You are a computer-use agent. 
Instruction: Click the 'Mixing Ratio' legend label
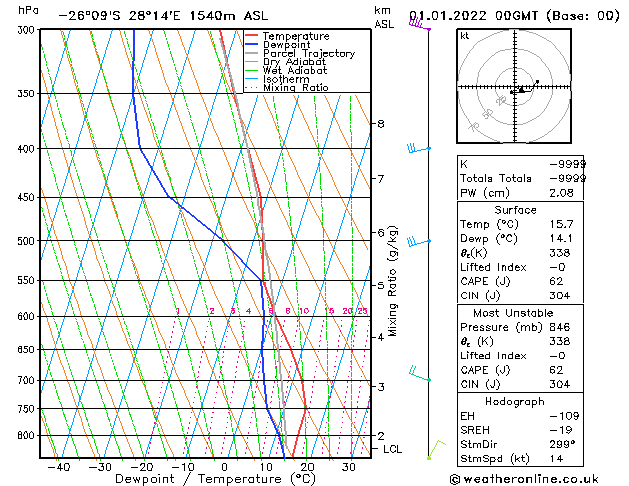[x=296, y=87]
